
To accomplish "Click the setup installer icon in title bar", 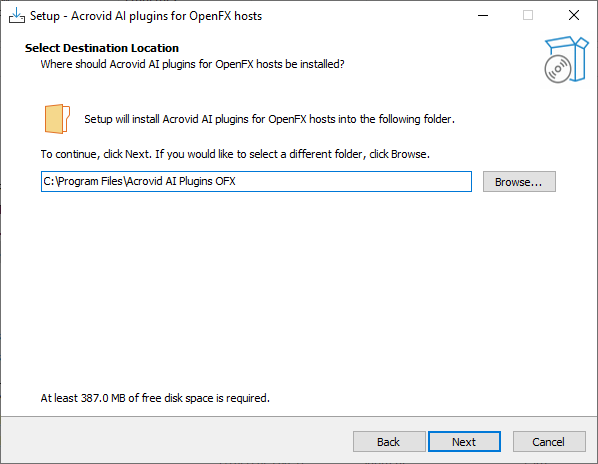I will coord(16,16).
